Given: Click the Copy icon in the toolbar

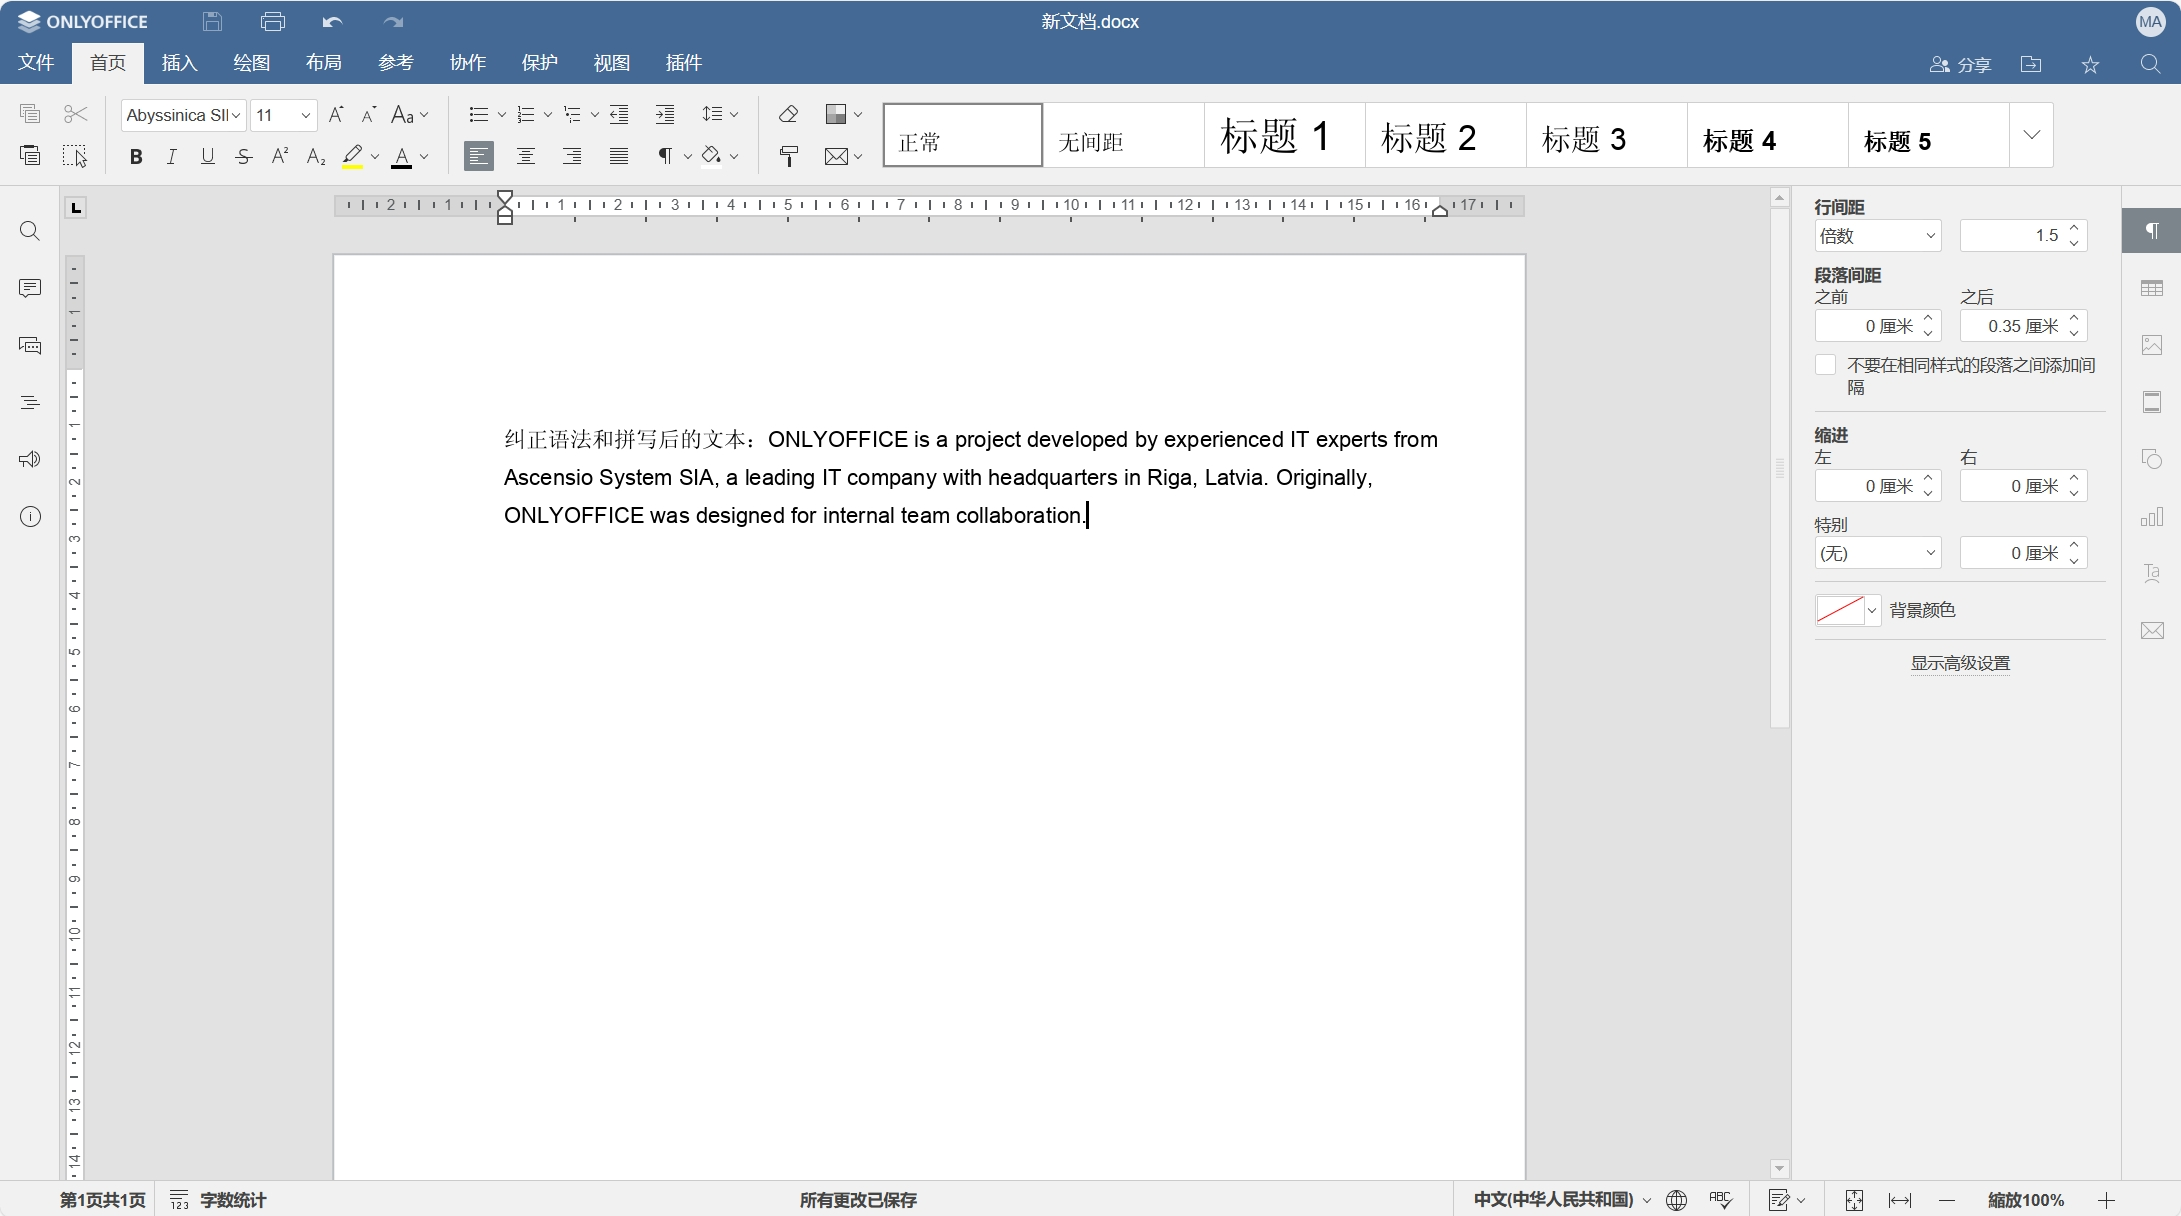Looking at the screenshot, I should (30, 114).
